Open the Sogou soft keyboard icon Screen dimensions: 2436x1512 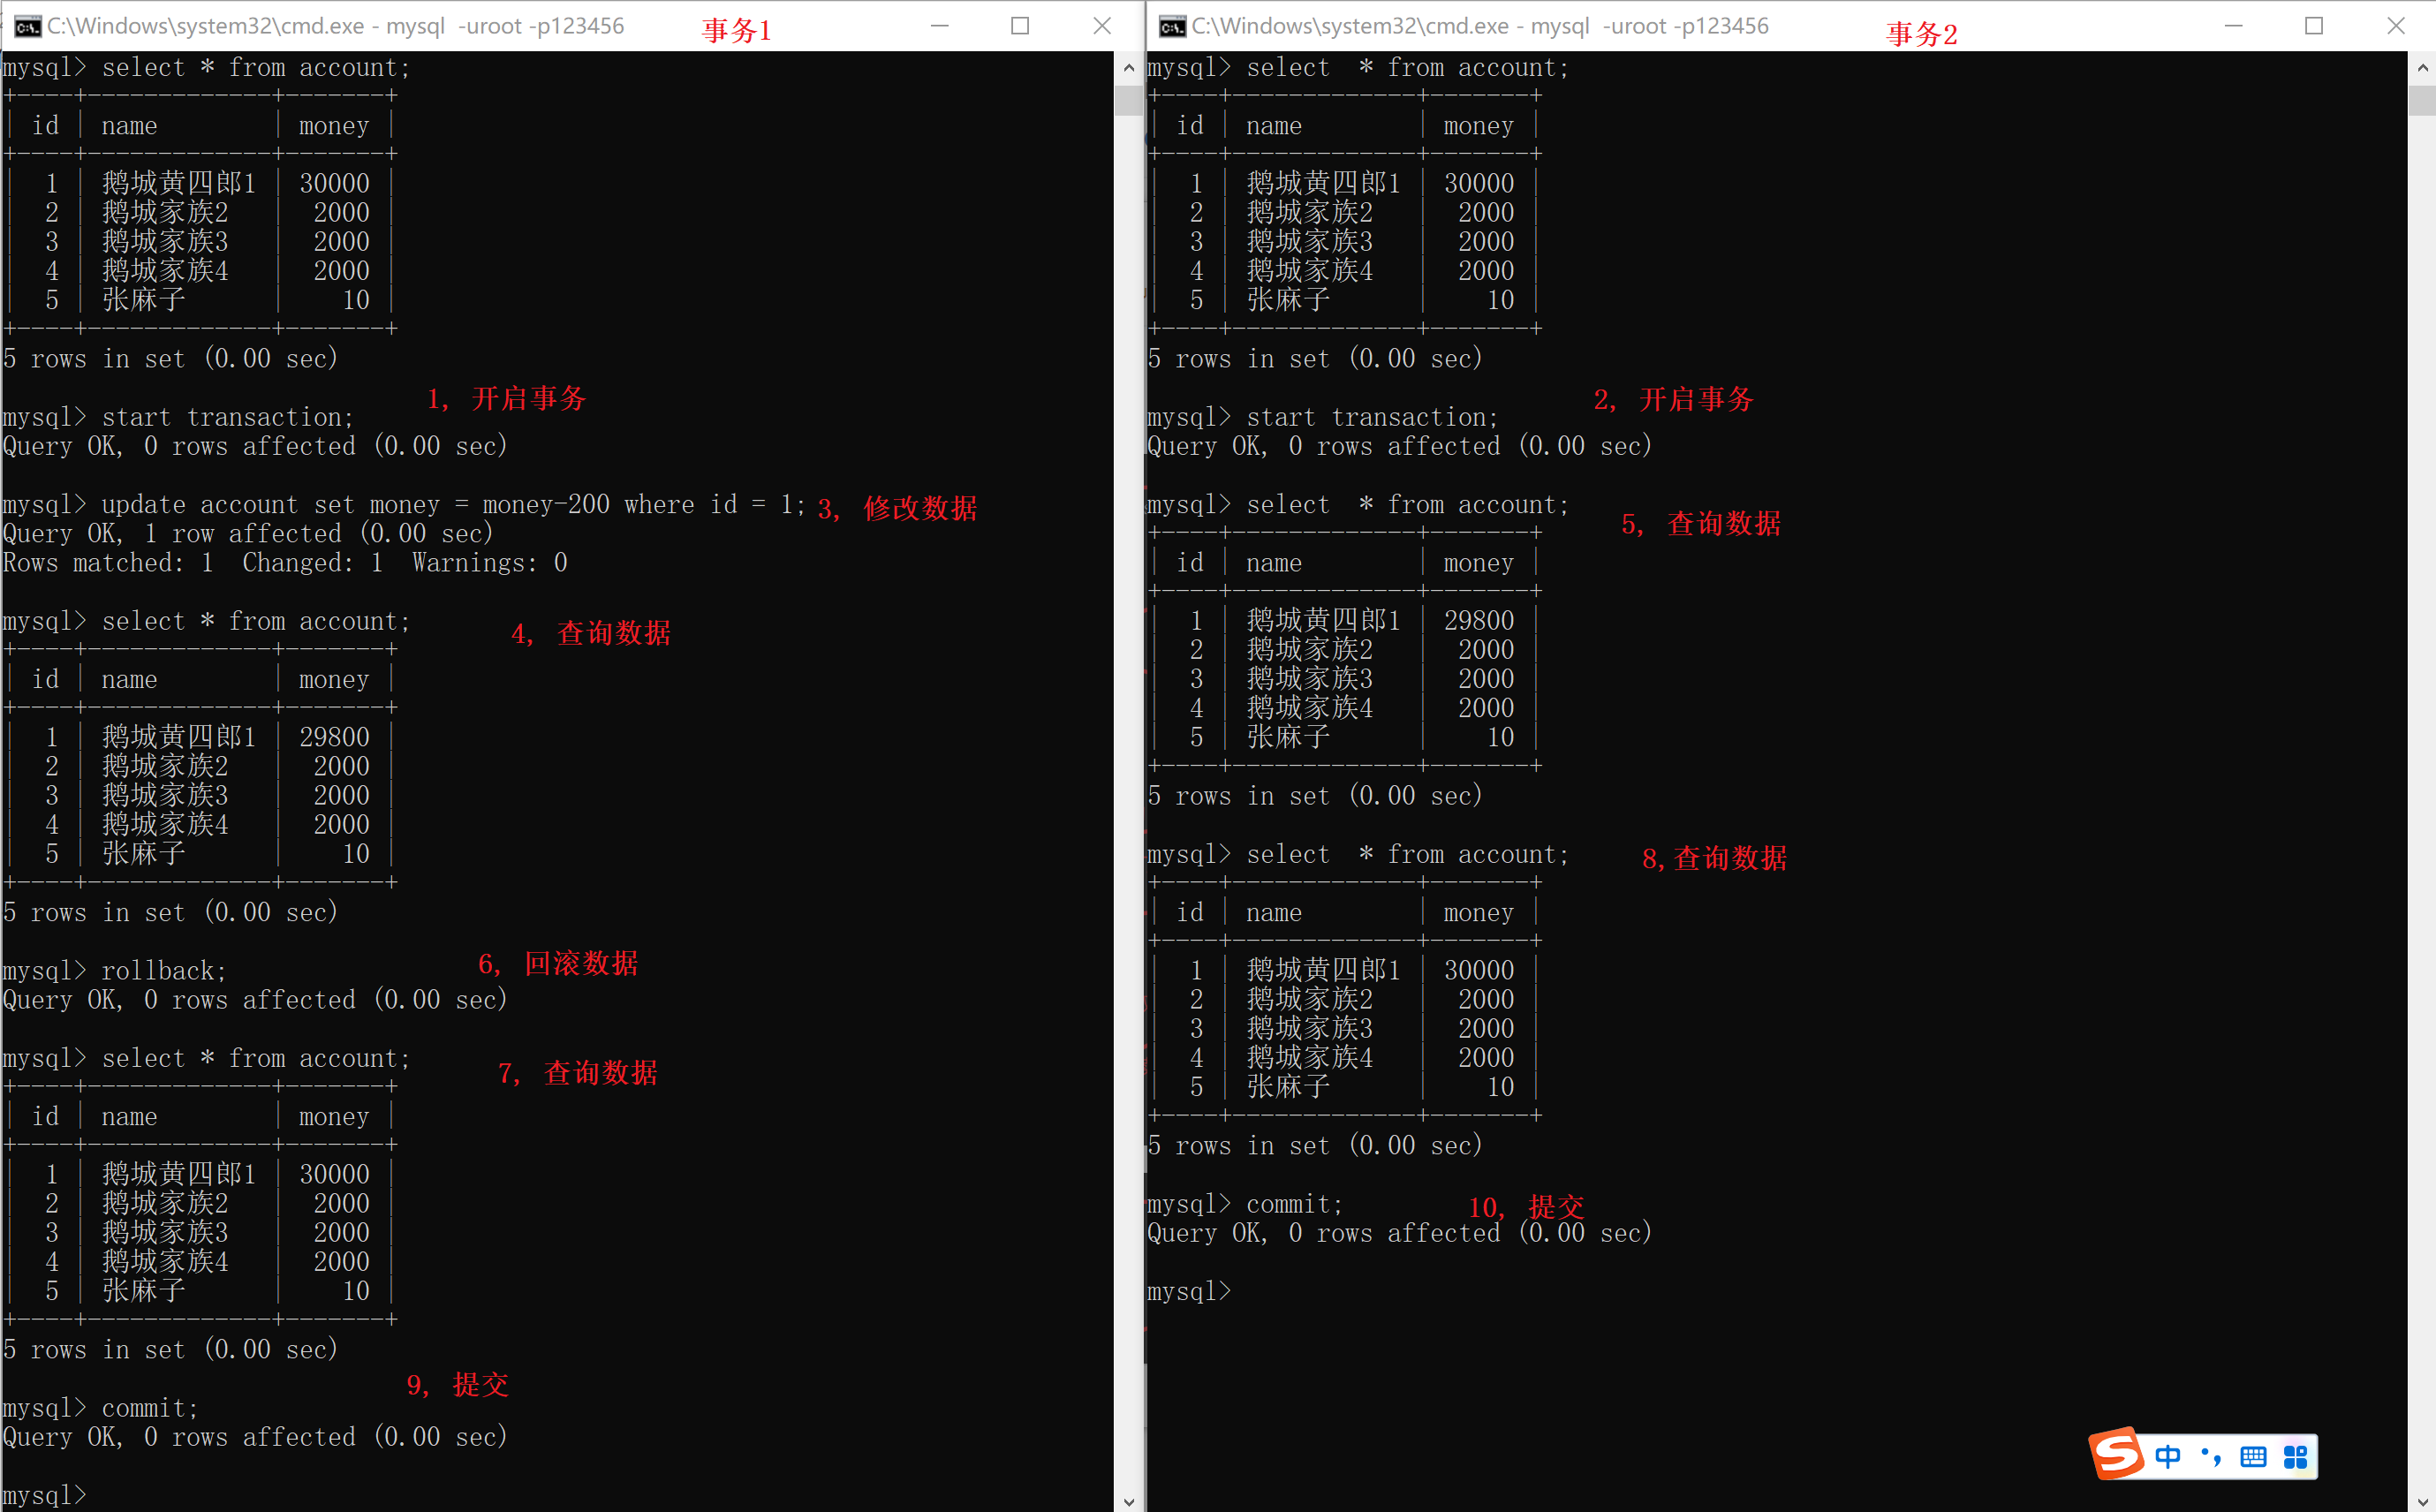point(2253,1456)
